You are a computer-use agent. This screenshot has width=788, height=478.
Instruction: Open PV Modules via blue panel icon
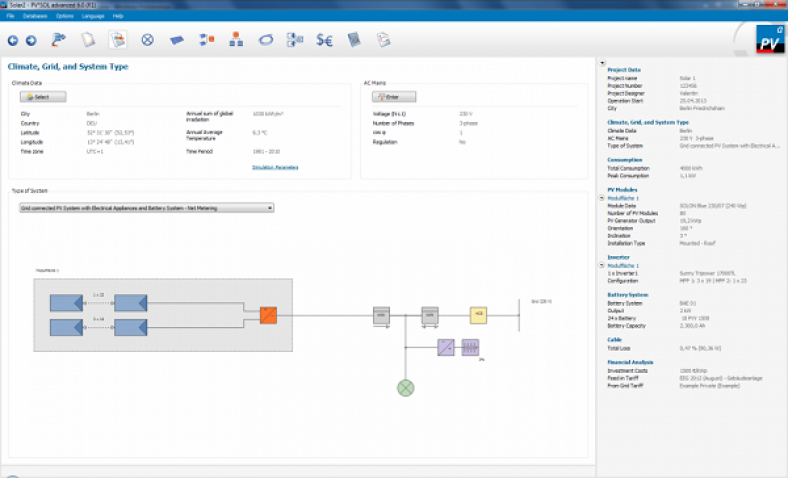[x=177, y=40]
